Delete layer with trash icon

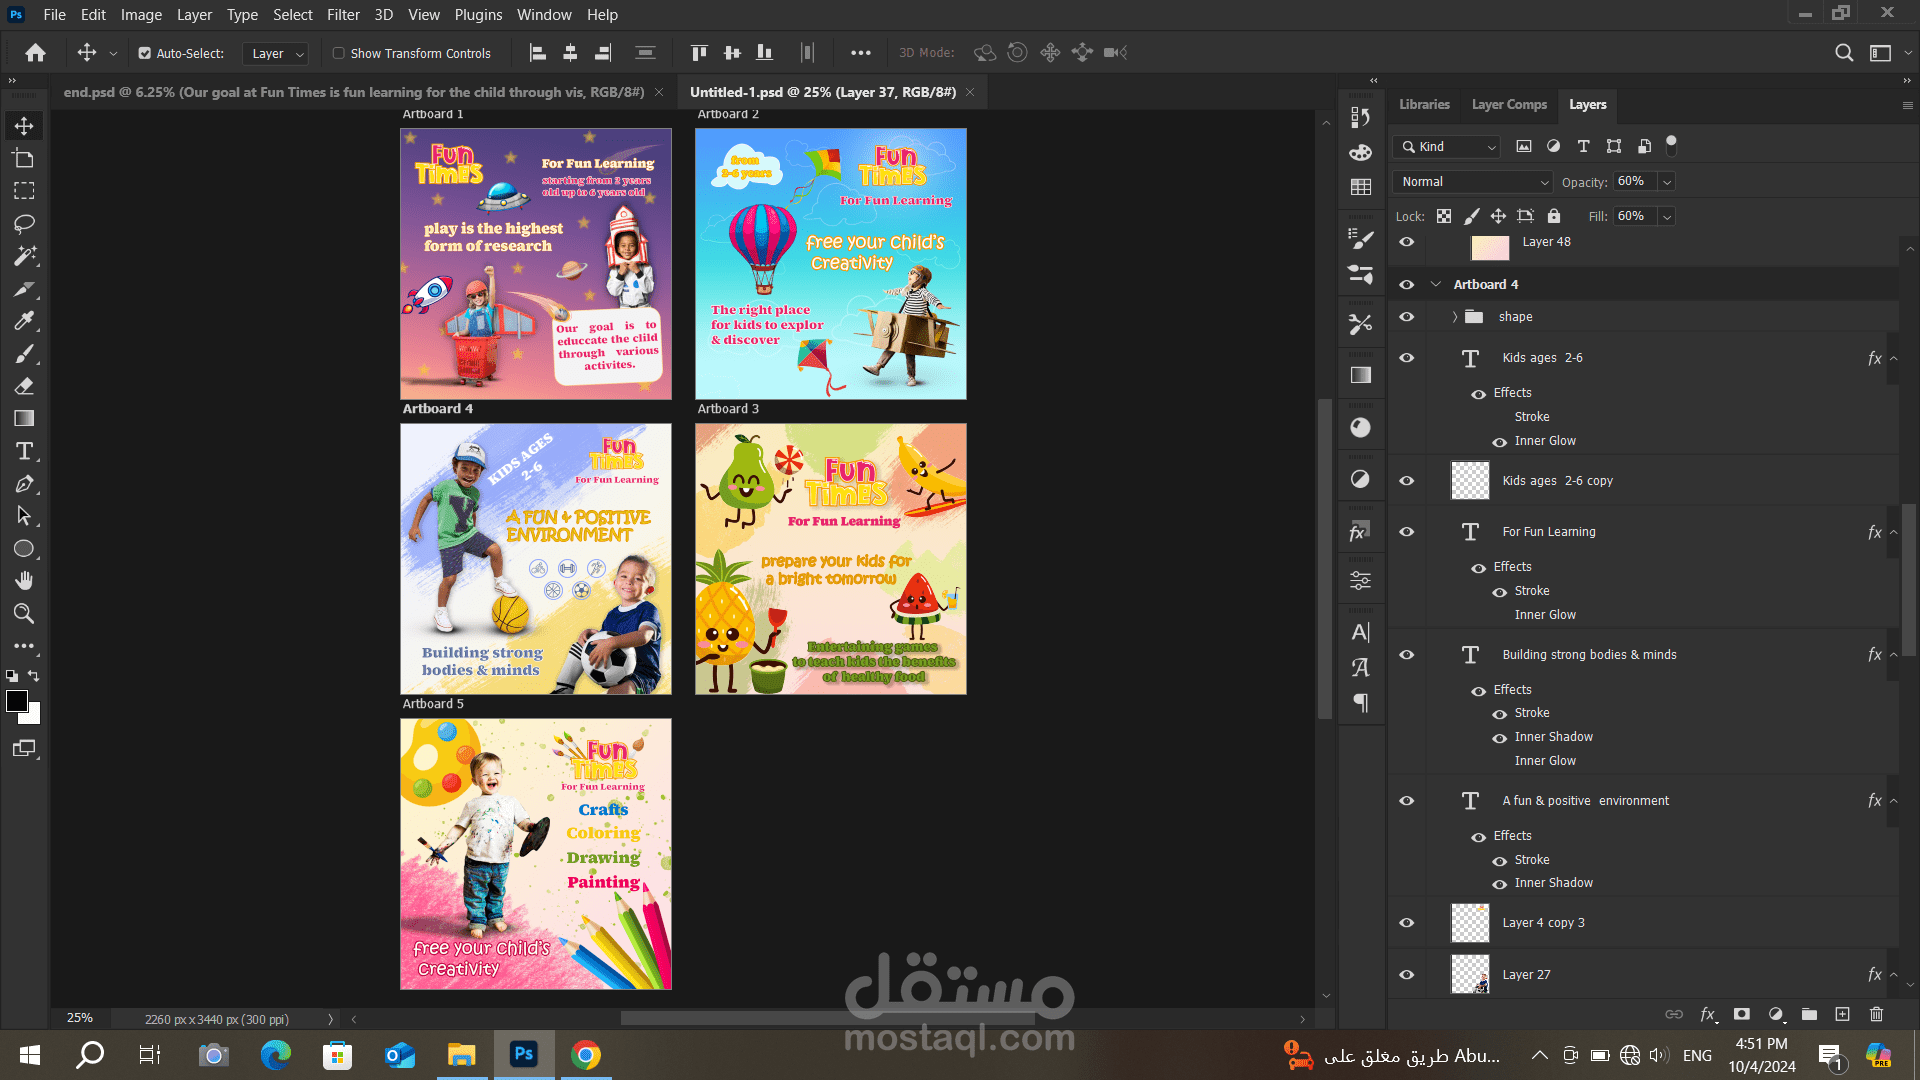point(1876,1014)
